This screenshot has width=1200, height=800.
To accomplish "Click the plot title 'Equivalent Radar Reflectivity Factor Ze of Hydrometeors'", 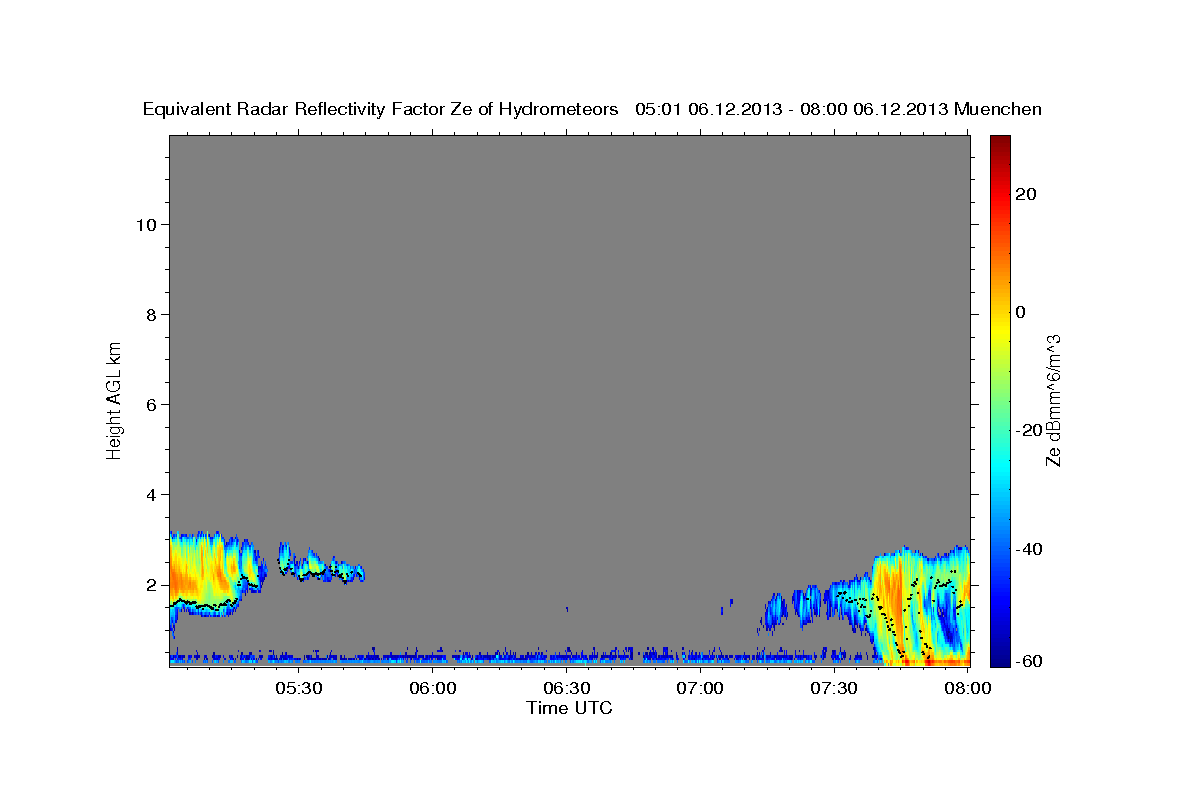I will pyautogui.click(x=381, y=109).
